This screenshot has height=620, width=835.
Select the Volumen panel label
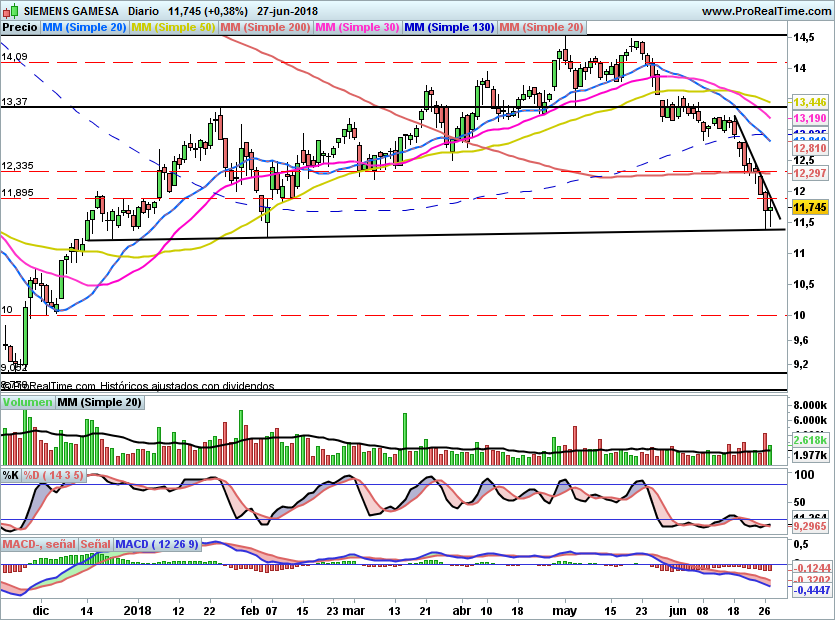27,402
